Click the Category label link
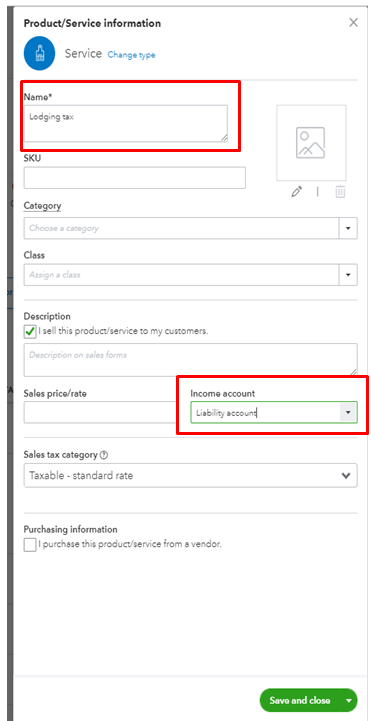The height and width of the screenshot is (721, 371). pos(42,206)
